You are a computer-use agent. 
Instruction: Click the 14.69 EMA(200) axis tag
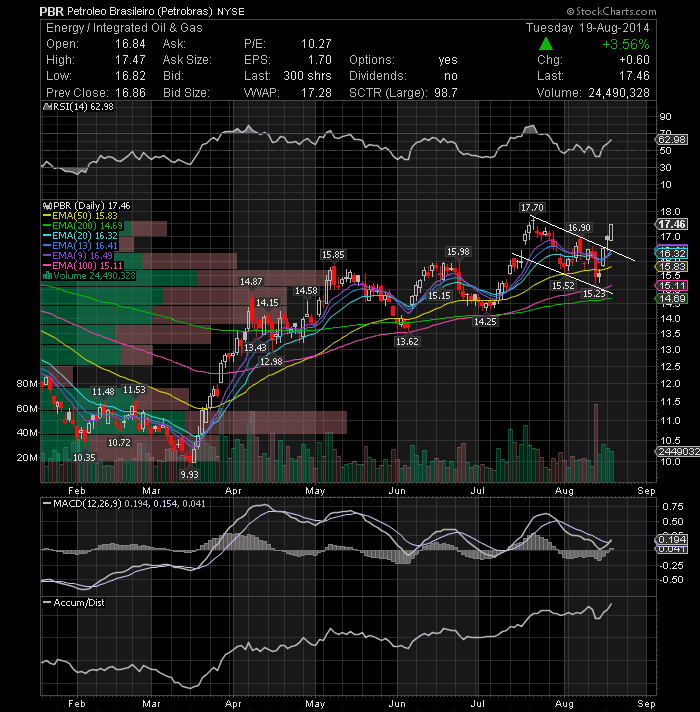672,298
